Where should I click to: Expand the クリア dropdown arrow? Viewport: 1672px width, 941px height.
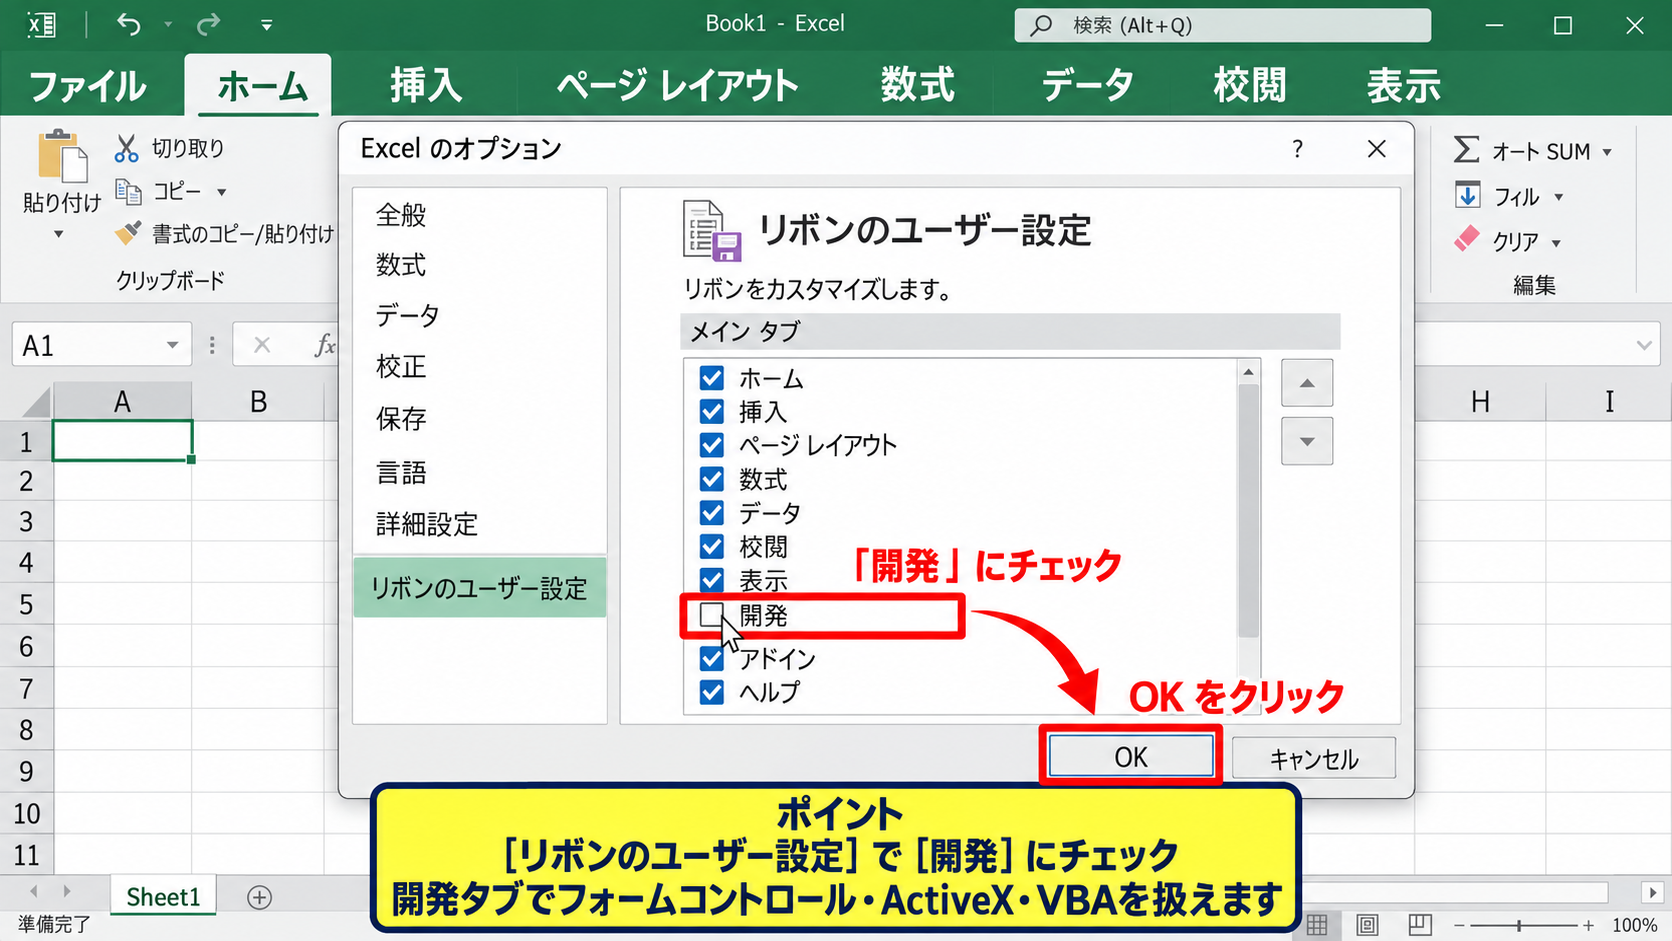(x=1556, y=243)
